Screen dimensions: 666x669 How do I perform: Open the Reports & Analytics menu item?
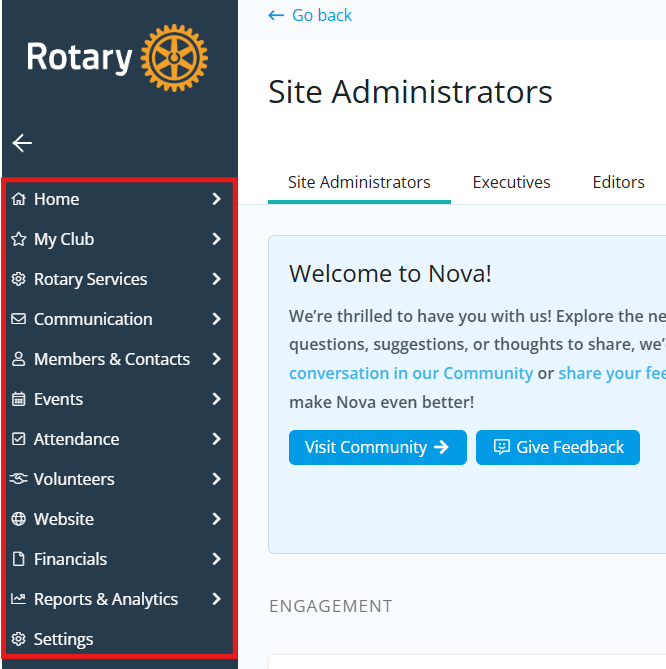pos(119,599)
